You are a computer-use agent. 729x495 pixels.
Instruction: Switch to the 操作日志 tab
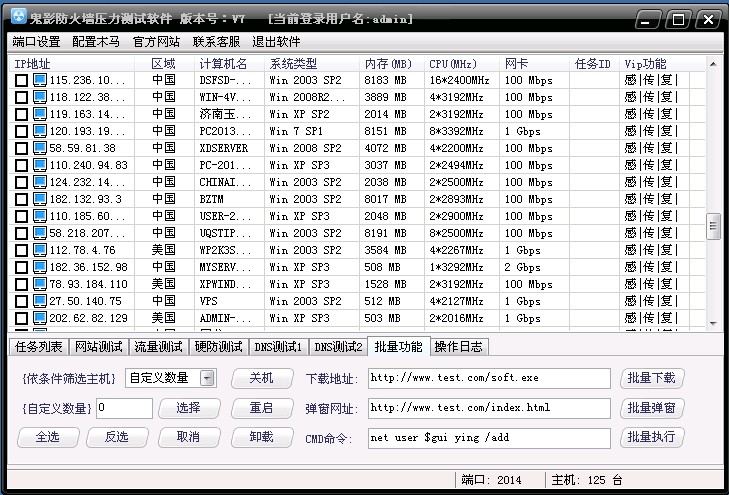[460, 347]
